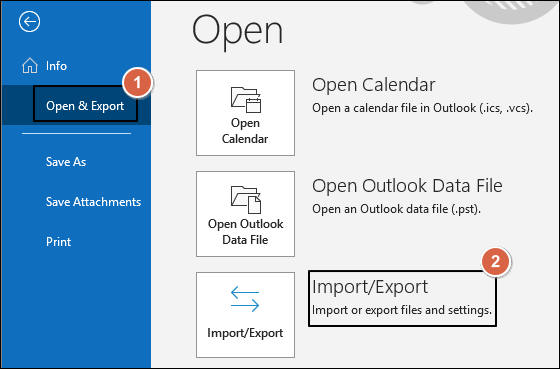Open the Info menu item
The image size is (560, 369).
(x=56, y=66)
